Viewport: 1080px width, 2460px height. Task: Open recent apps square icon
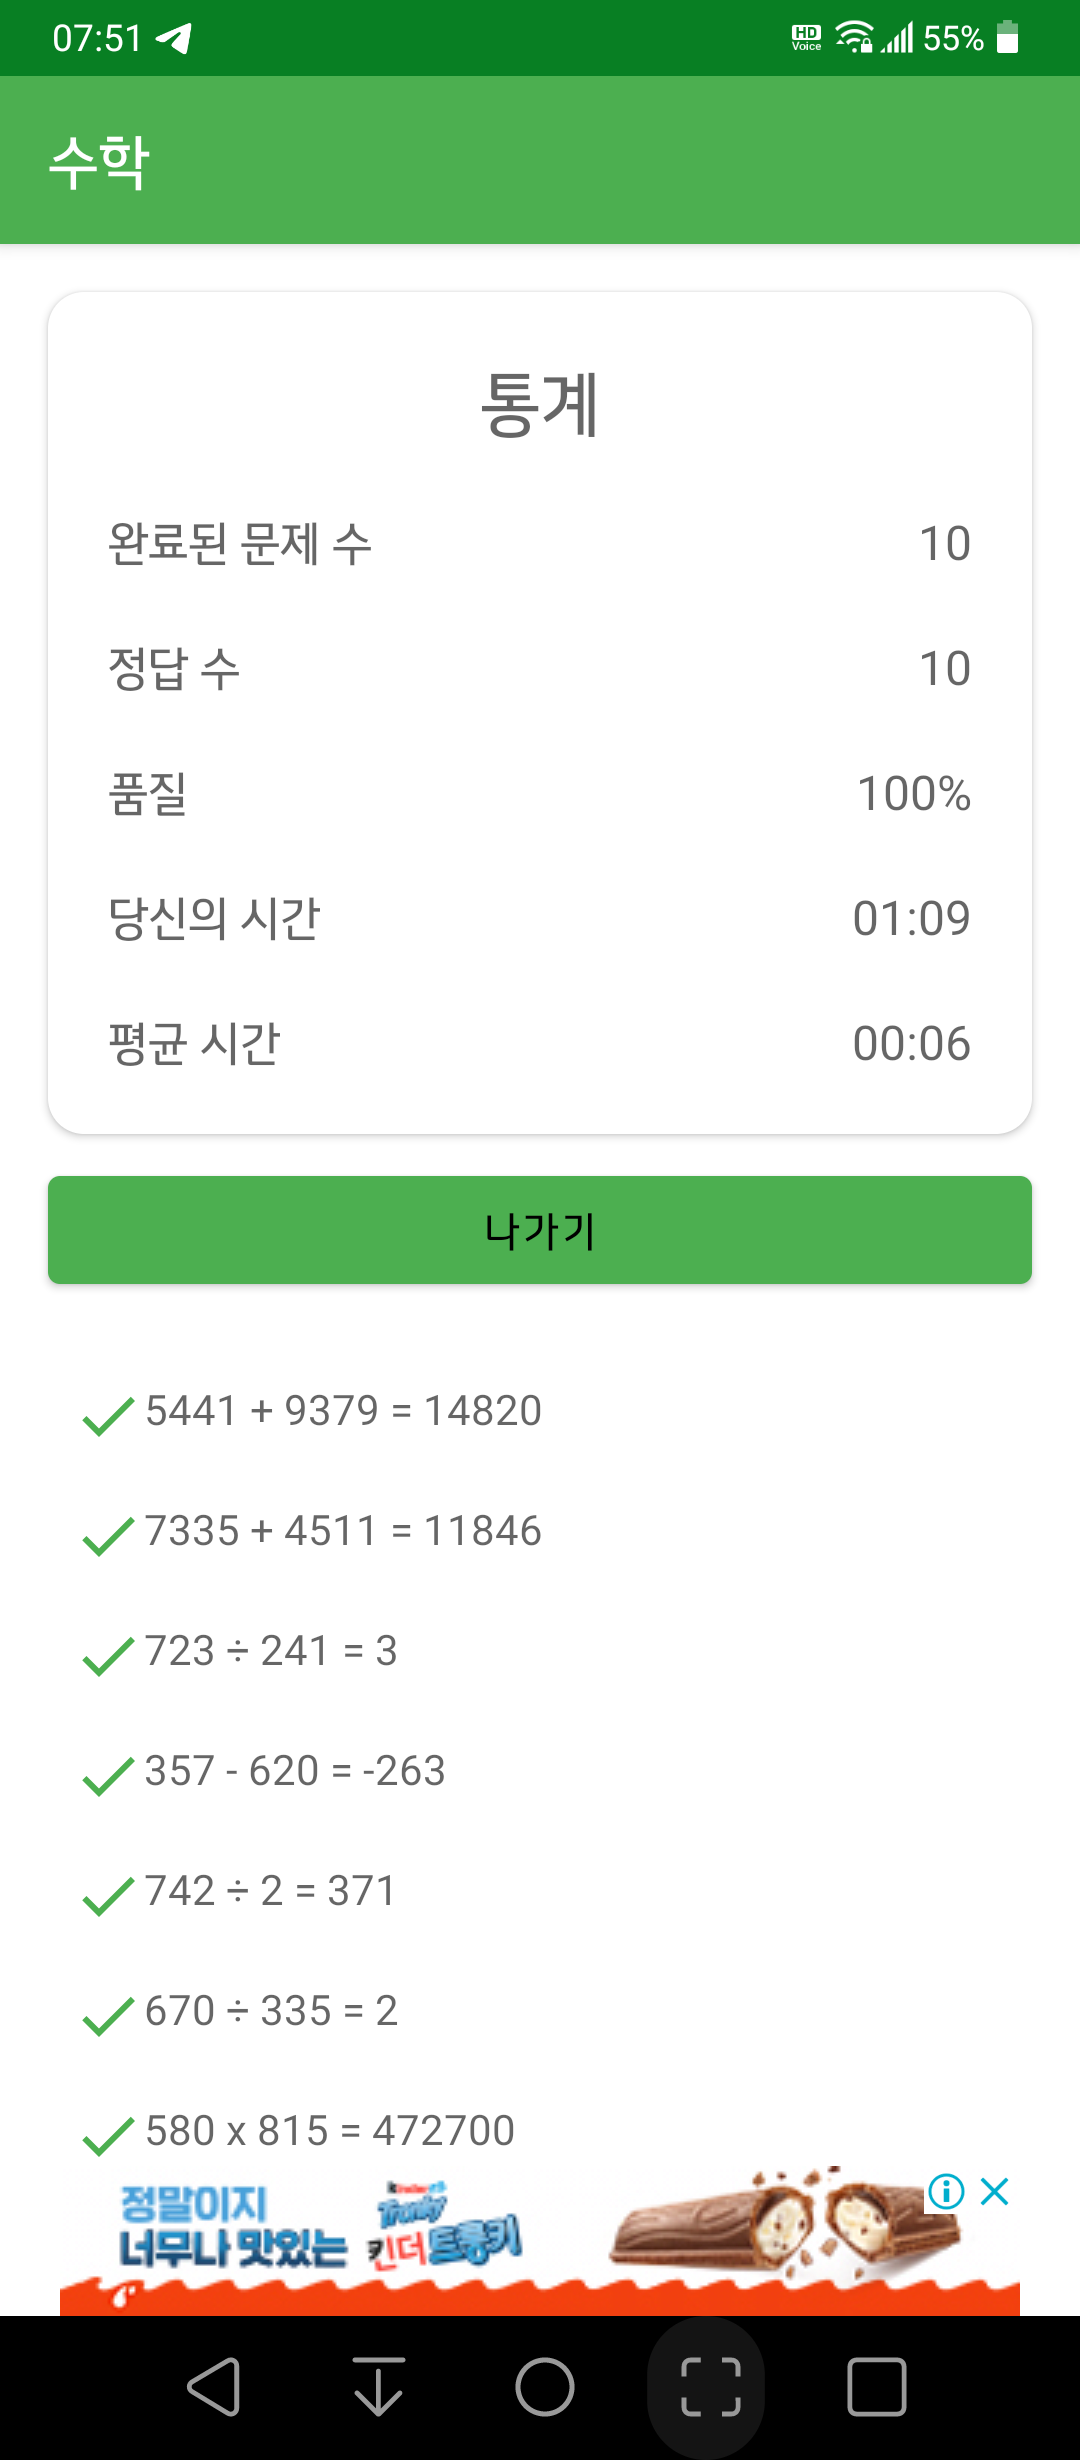[877, 2387]
